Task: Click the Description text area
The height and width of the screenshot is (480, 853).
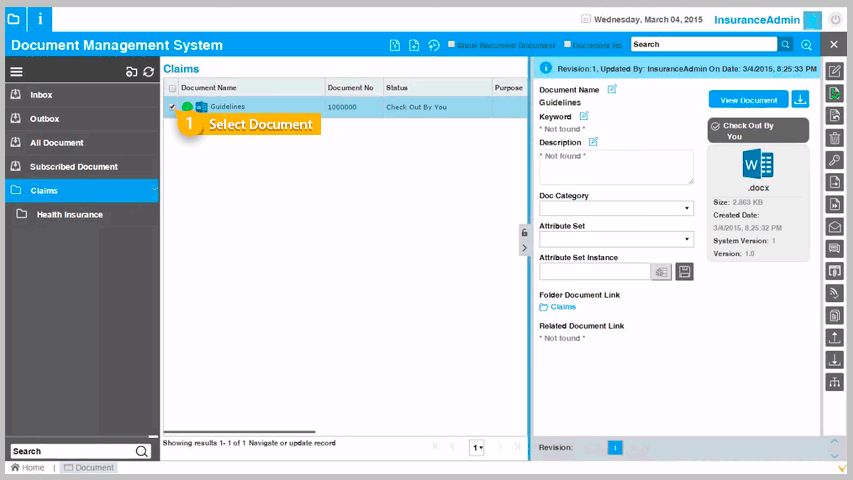Action: tap(616, 167)
